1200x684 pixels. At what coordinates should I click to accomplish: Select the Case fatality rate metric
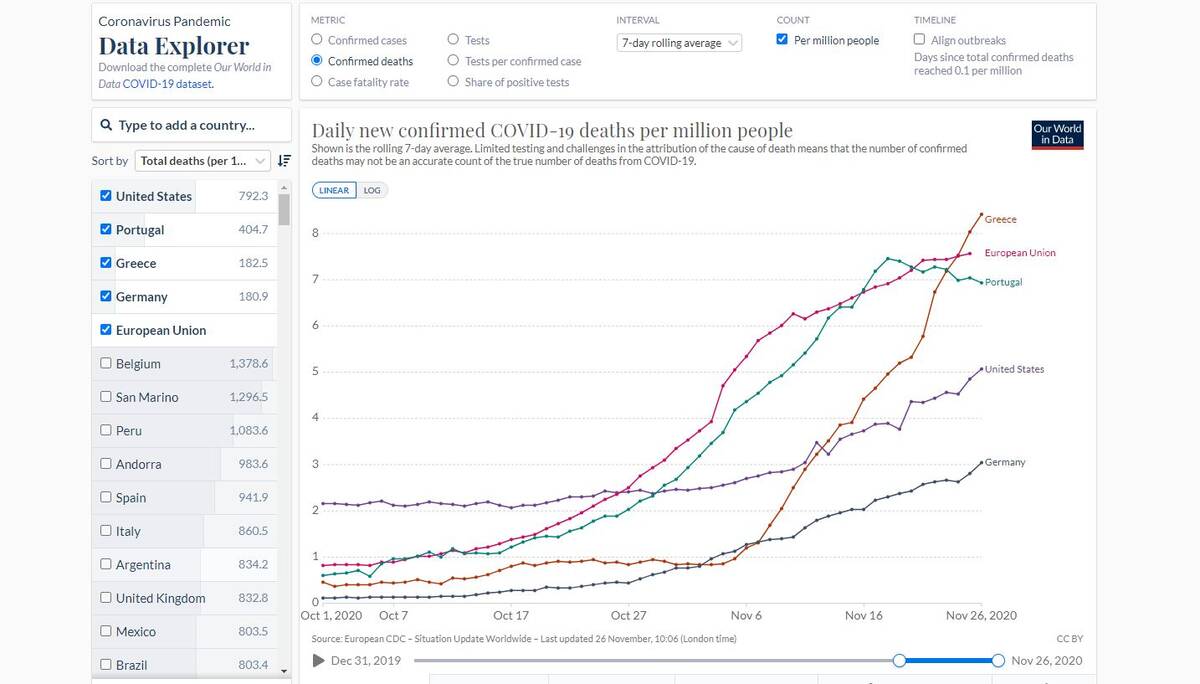click(x=317, y=82)
